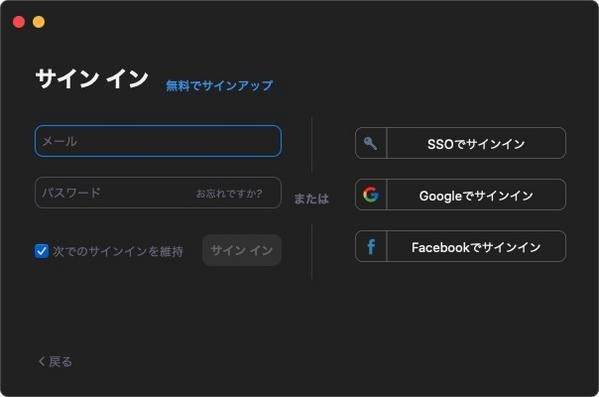599x397 pixels.
Task: Choose Googleでサインイン
Action: coord(460,195)
